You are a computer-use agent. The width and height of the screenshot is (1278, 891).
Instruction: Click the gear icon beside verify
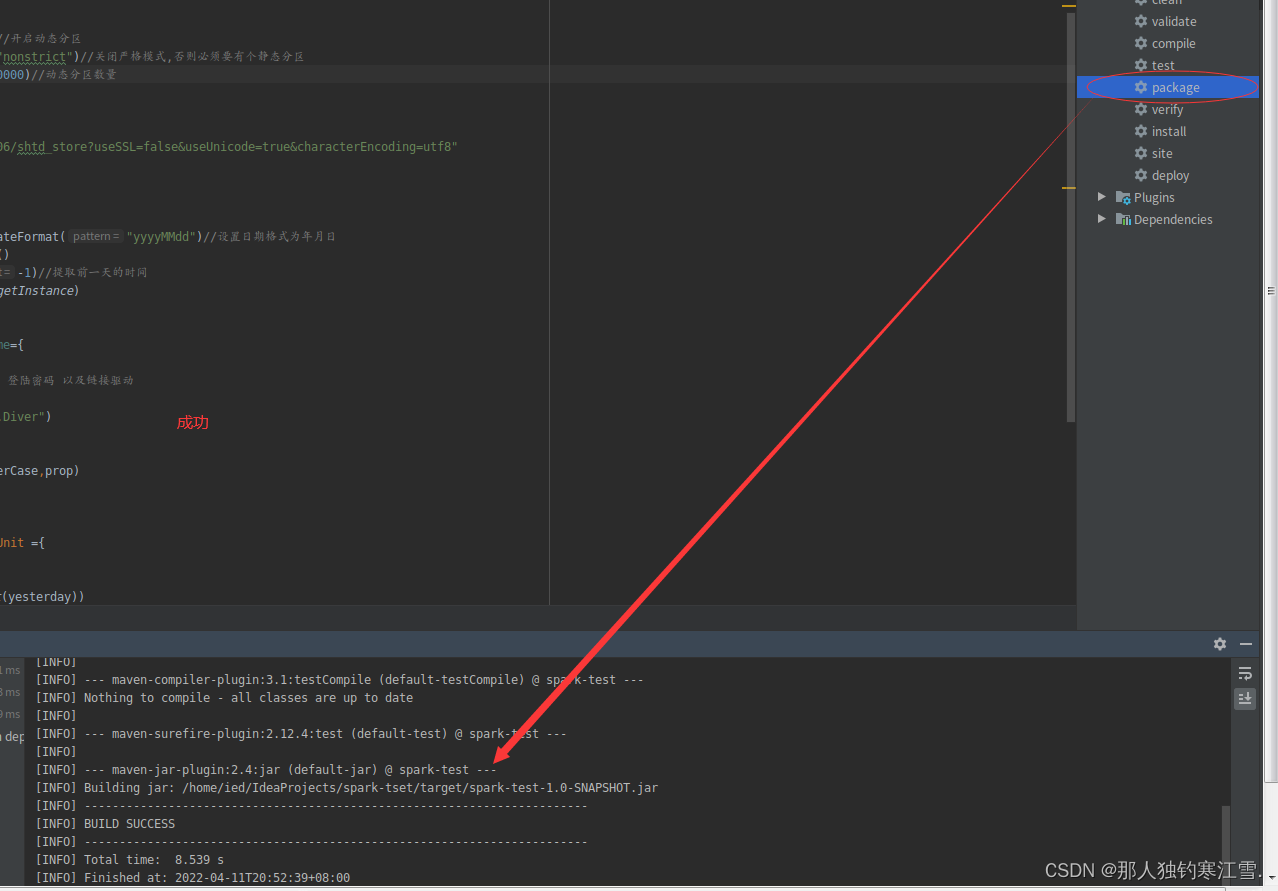[1141, 109]
